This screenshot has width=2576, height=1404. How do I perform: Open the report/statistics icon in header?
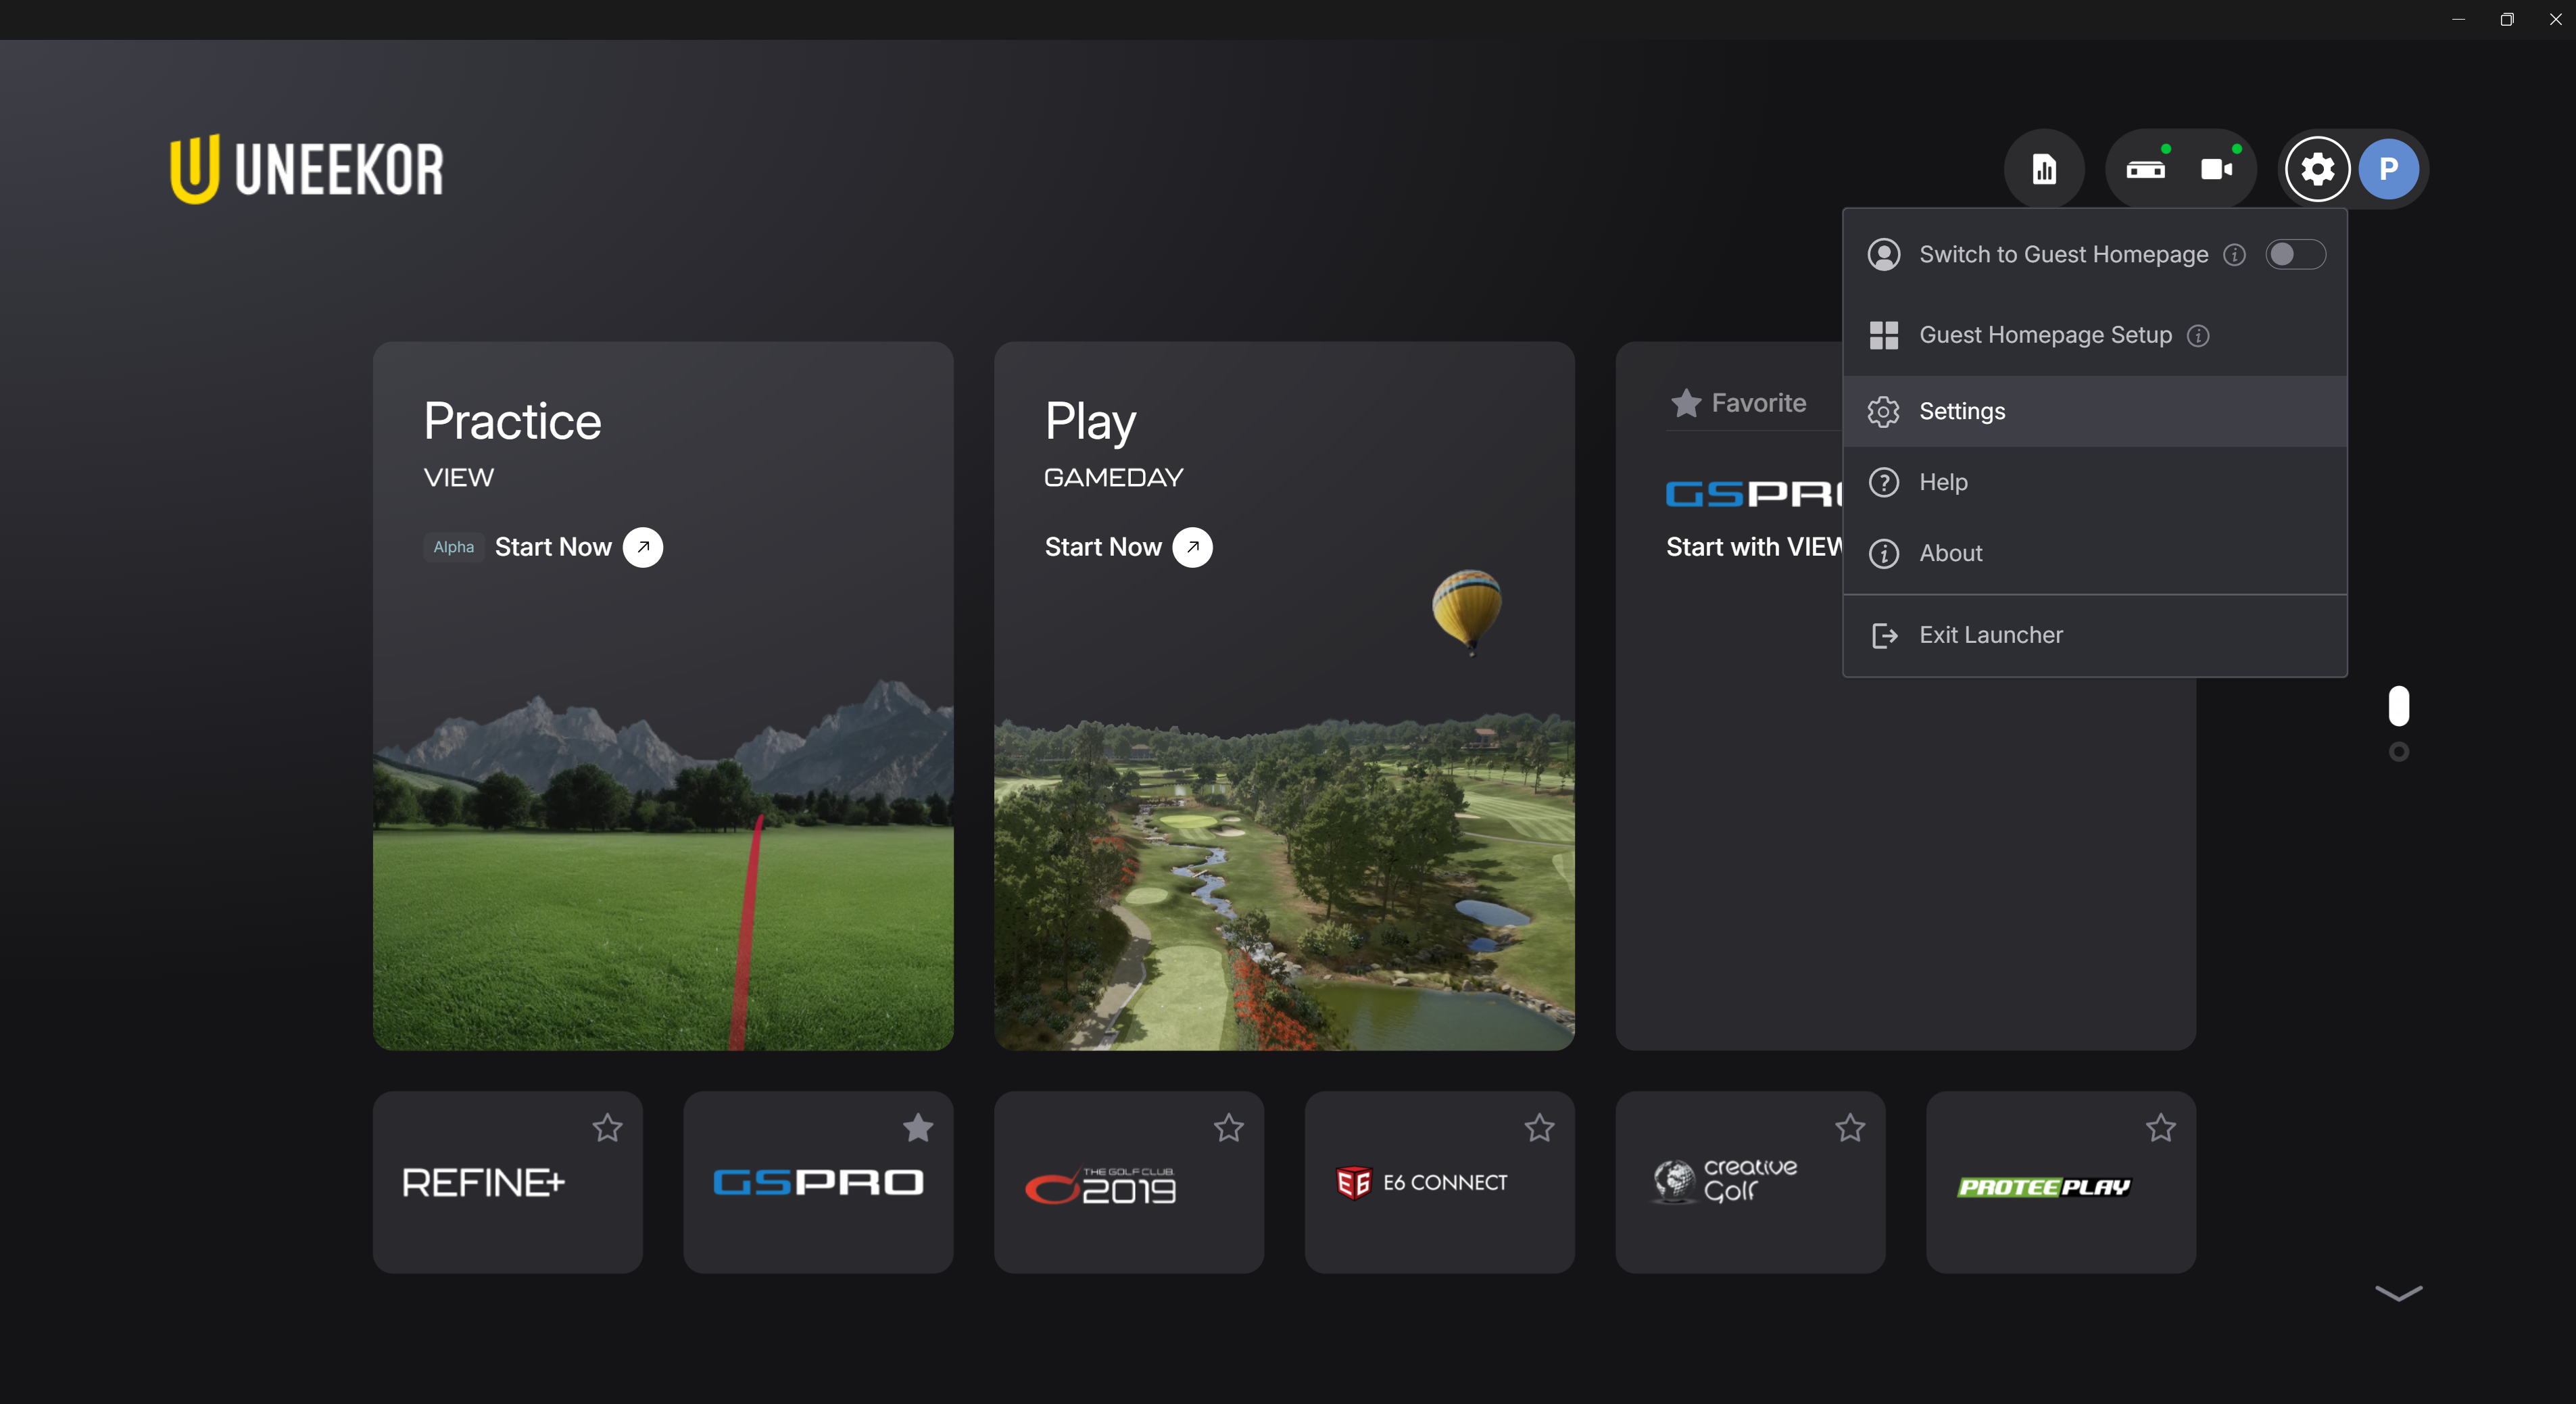pos(2044,169)
